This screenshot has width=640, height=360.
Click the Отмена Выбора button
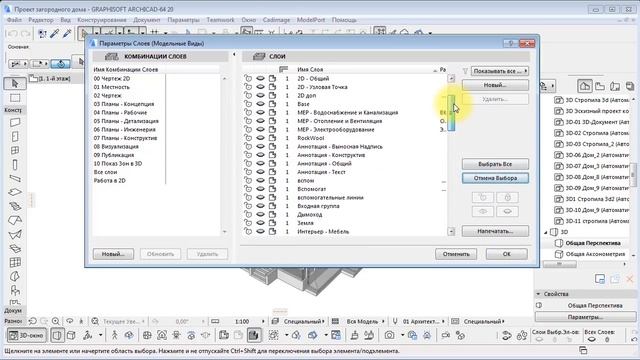[x=495, y=178]
